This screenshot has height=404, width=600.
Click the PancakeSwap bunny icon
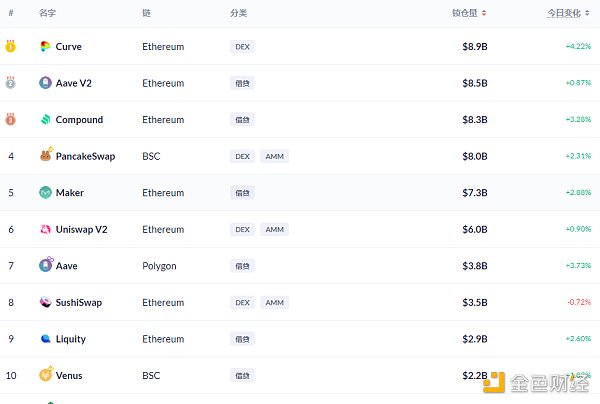pyautogui.click(x=46, y=156)
